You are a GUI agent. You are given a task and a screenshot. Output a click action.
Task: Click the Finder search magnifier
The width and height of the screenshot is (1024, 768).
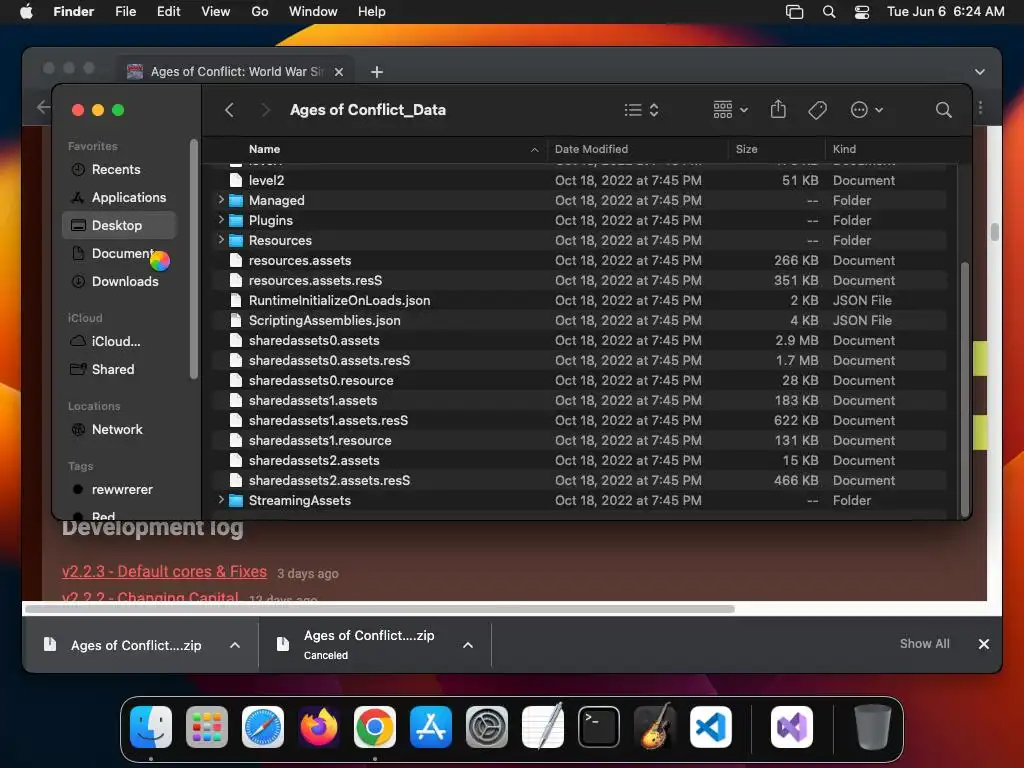click(943, 110)
